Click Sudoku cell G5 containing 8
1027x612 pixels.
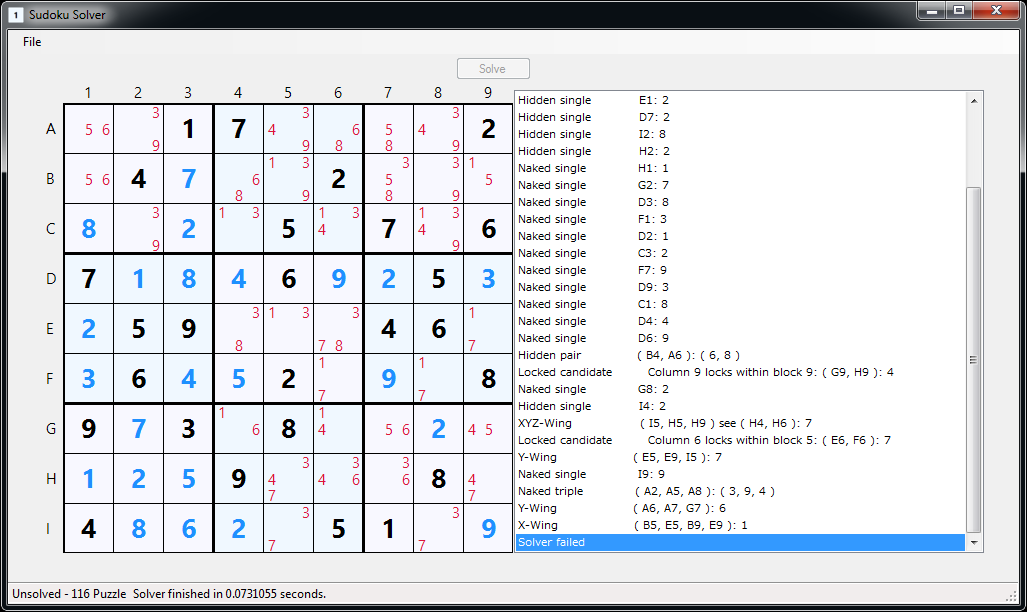point(288,429)
